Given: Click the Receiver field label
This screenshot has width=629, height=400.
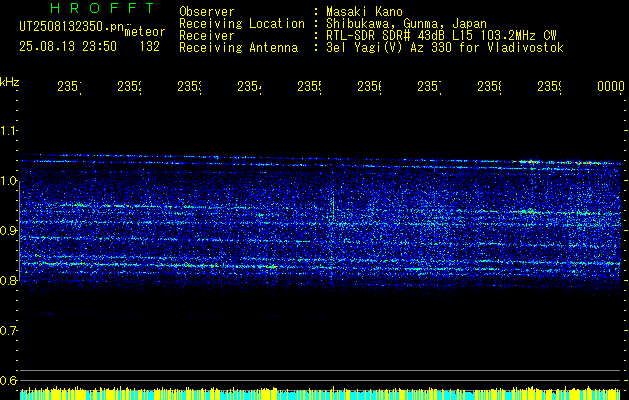Looking at the screenshot, I should point(207,36).
